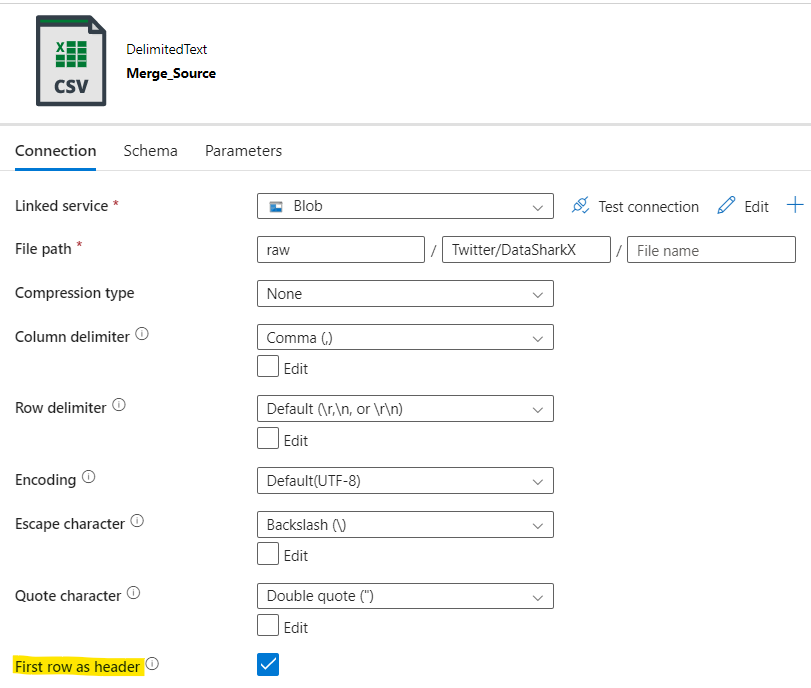Enable the Edit checkbox under Row delimiter
The height and width of the screenshot is (688, 811).
tap(268, 438)
